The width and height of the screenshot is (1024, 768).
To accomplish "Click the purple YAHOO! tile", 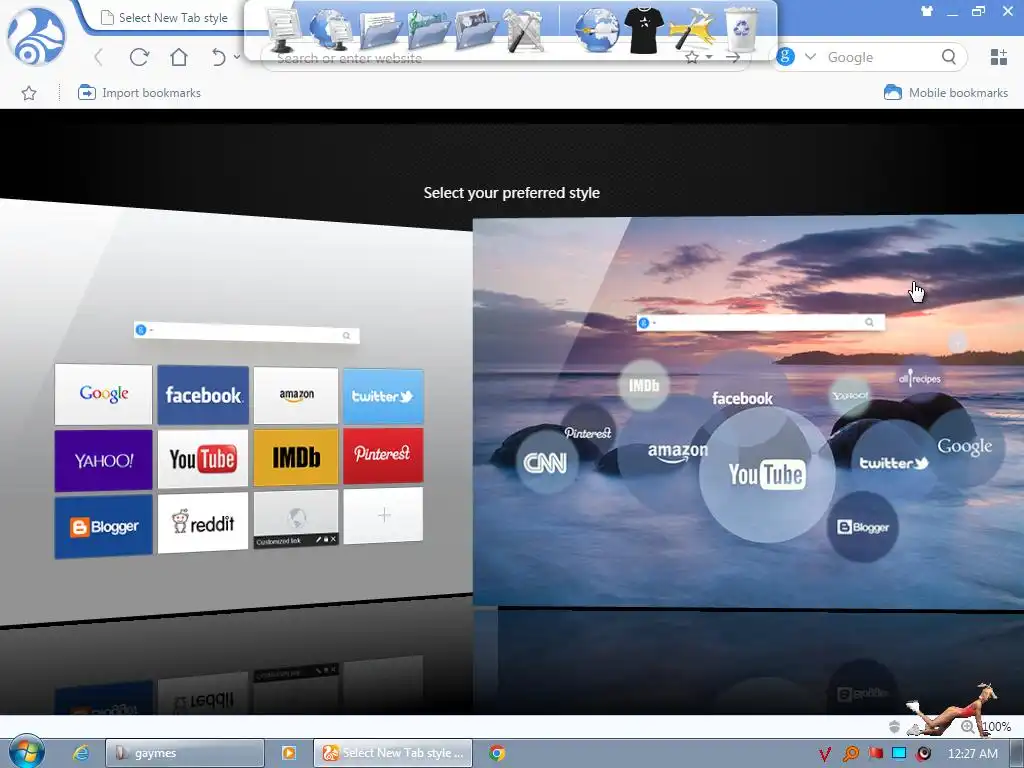I will pyautogui.click(x=103, y=460).
